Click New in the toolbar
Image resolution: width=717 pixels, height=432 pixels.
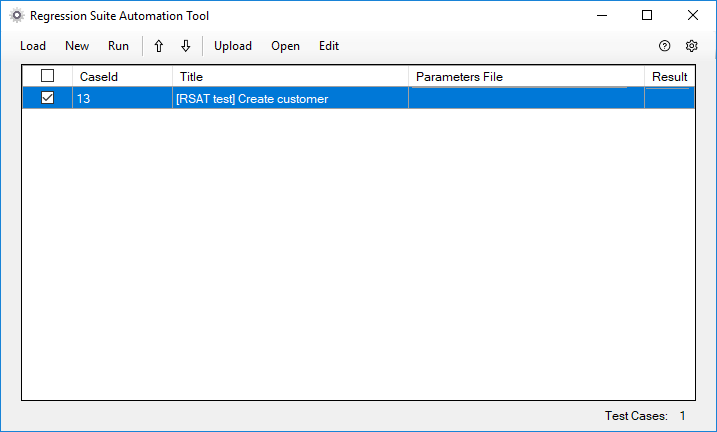click(x=77, y=46)
